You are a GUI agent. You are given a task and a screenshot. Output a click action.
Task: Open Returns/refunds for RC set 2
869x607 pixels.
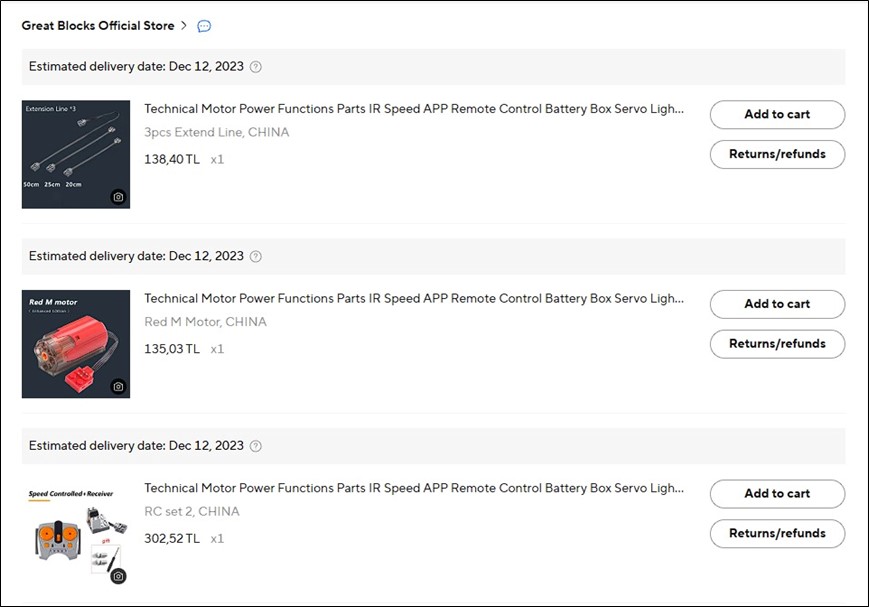pos(777,533)
